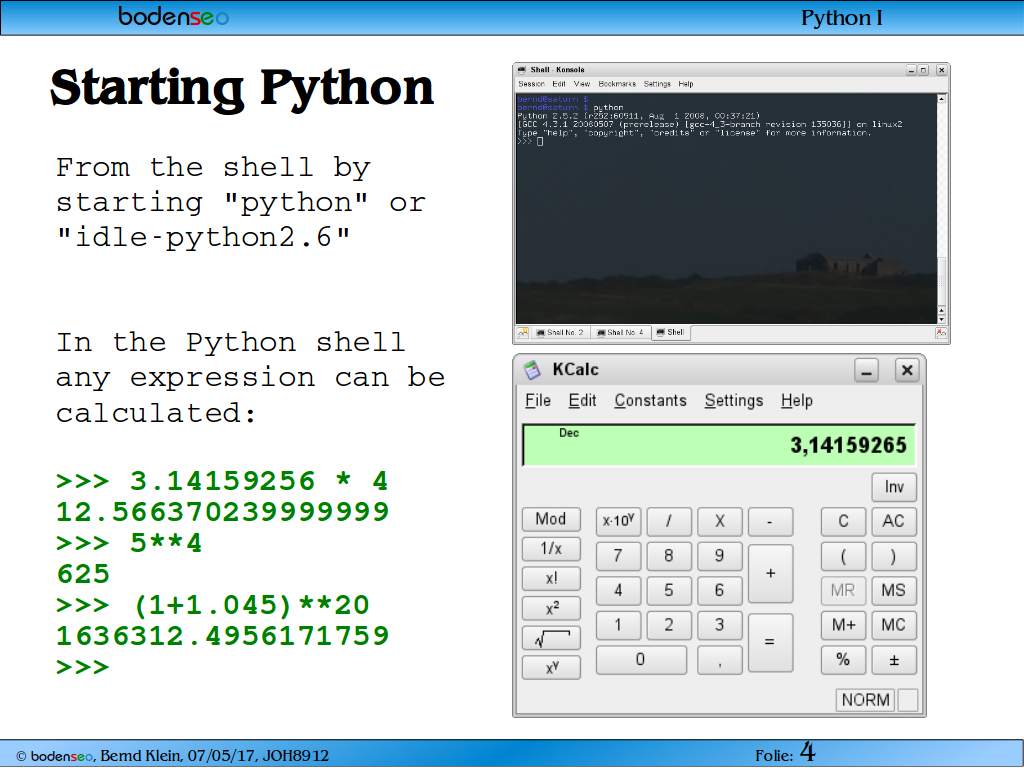1024x768 pixels.
Task: Click digit 6 on the keypad
Action: (x=720, y=590)
